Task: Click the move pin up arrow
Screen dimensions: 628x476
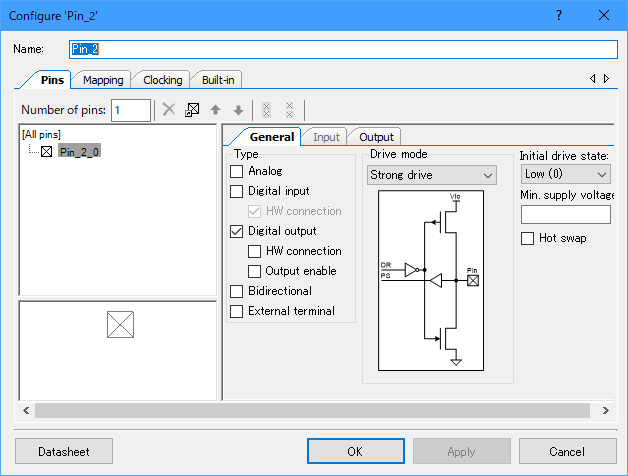Action: [214, 110]
